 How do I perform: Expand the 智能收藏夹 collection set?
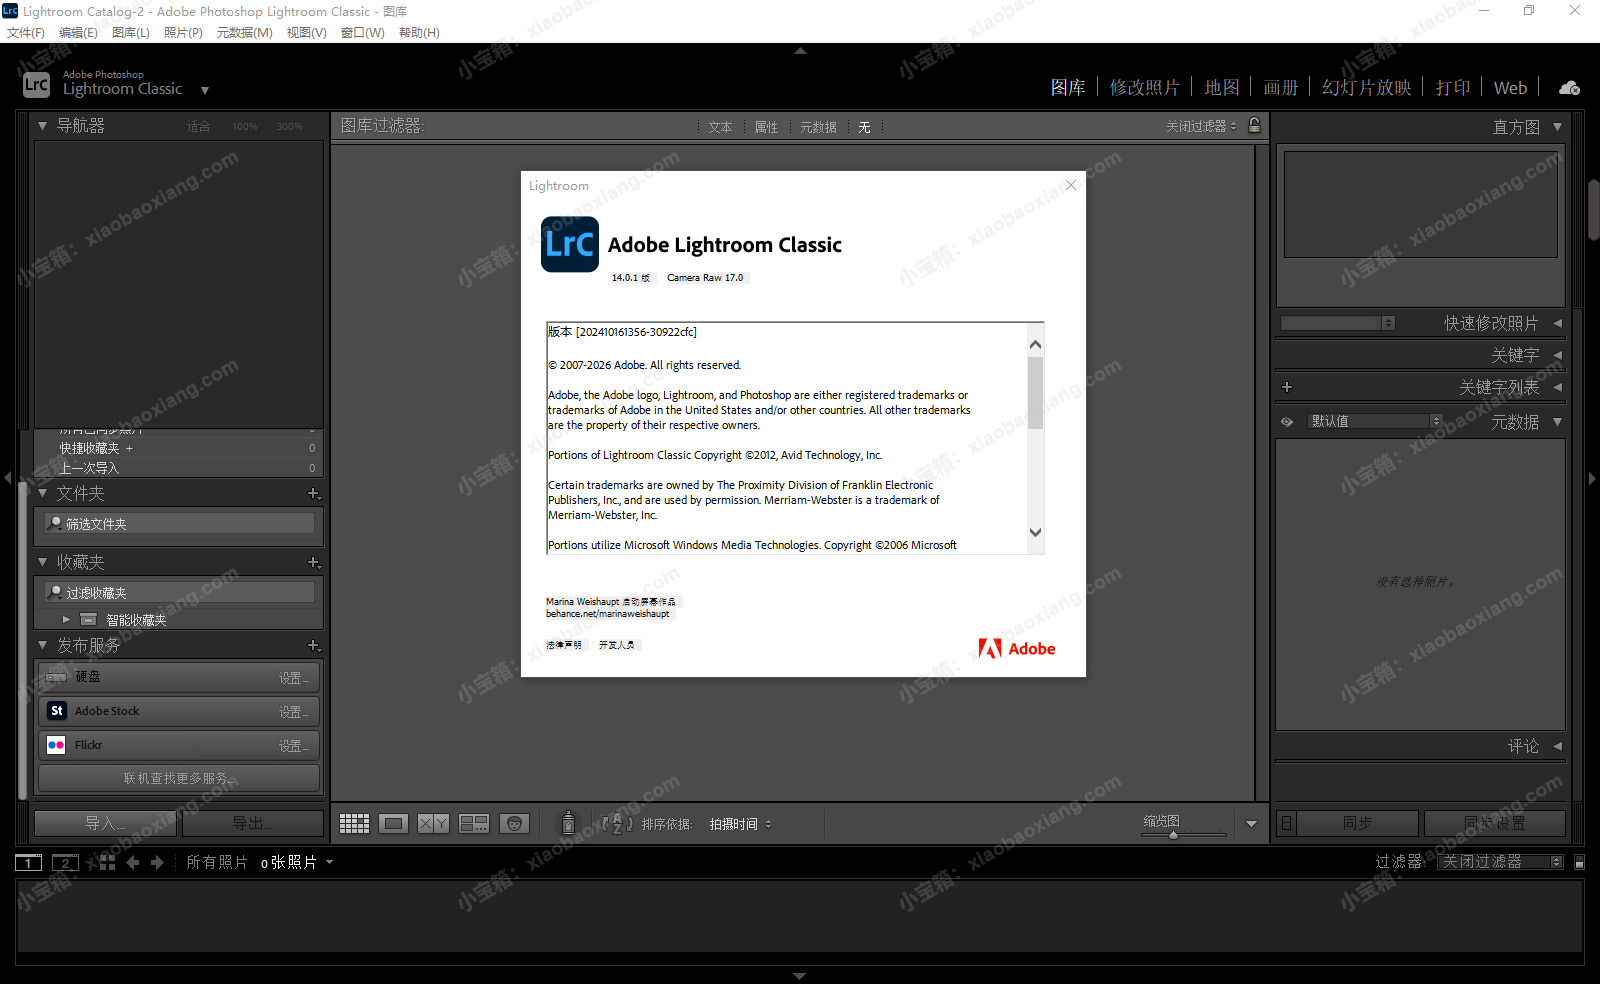pos(66,620)
